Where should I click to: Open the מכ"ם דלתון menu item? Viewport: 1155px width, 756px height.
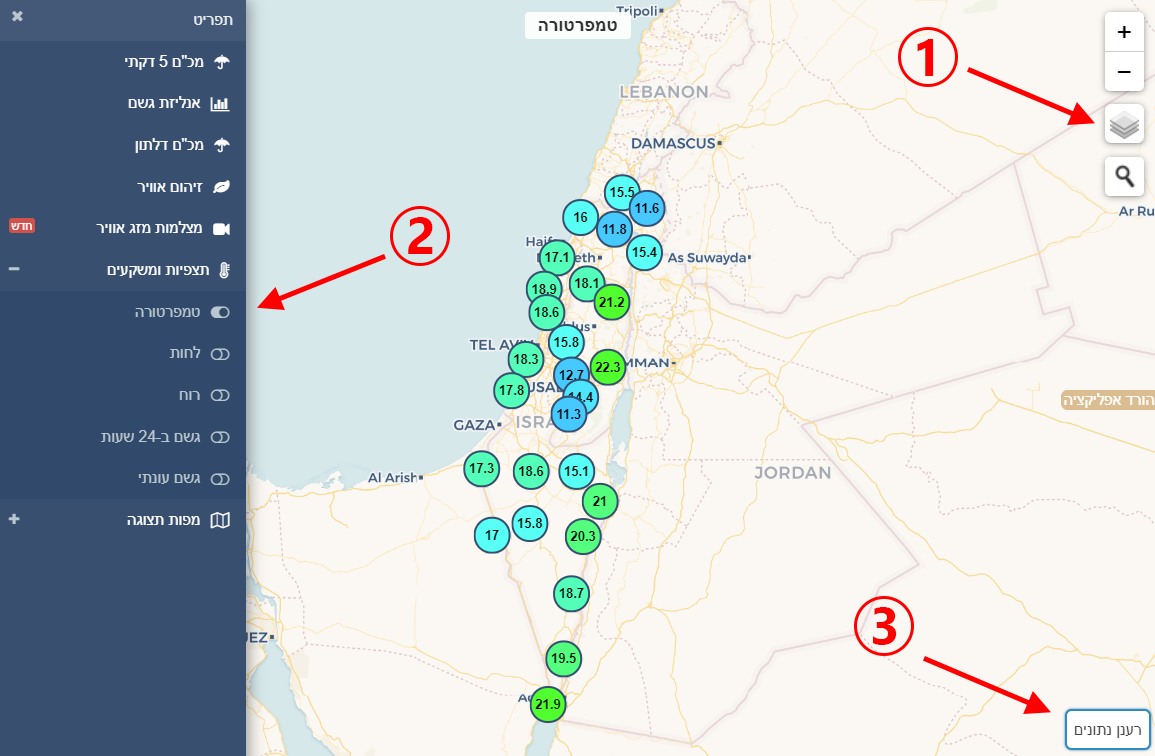click(x=169, y=145)
